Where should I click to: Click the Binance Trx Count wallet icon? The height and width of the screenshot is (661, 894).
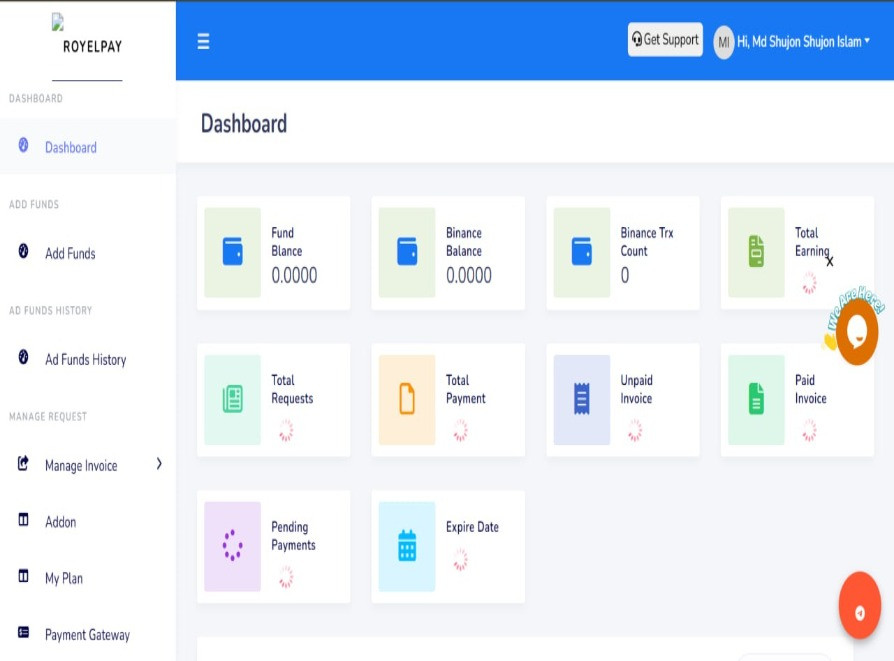(x=582, y=252)
